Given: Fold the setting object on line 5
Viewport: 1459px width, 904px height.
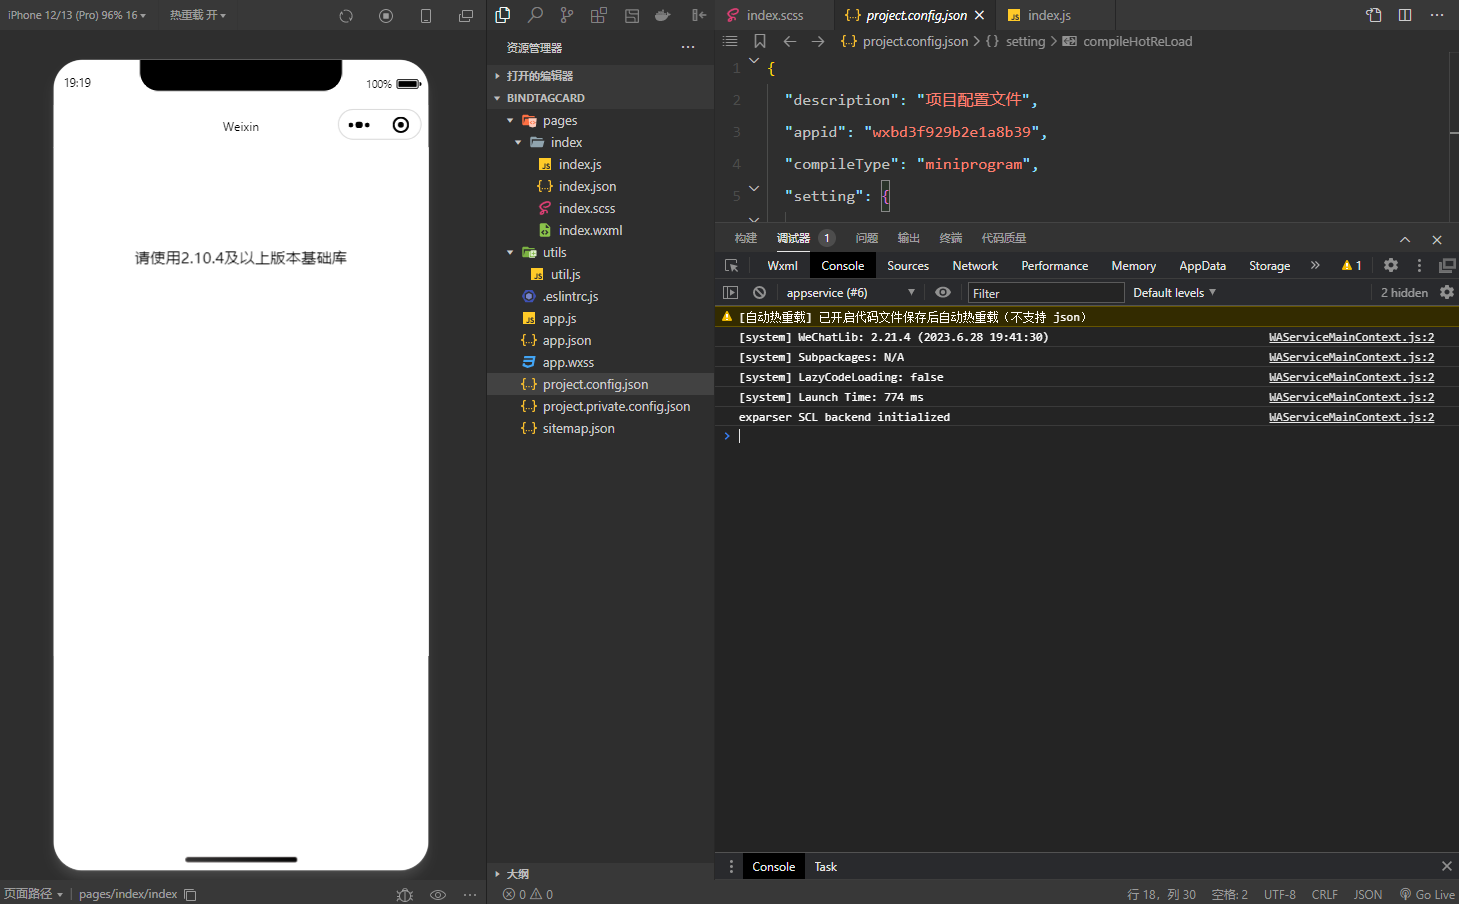Looking at the screenshot, I should pos(754,188).
